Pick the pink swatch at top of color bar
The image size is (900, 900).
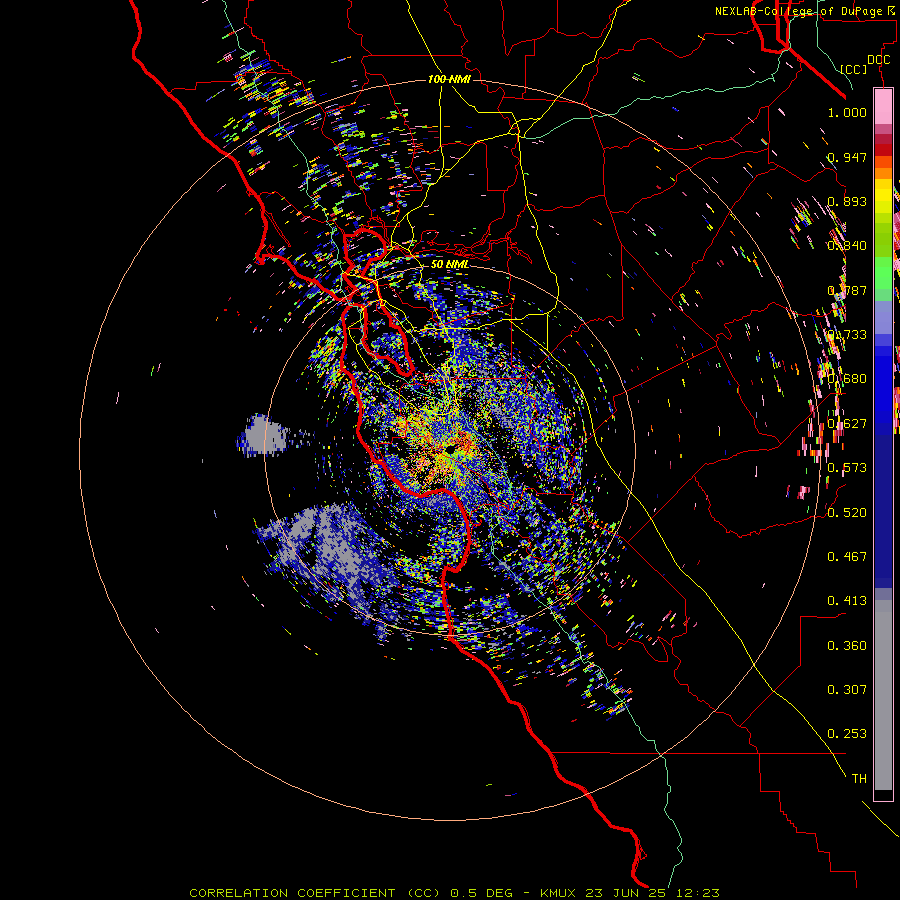click(883, 106)
